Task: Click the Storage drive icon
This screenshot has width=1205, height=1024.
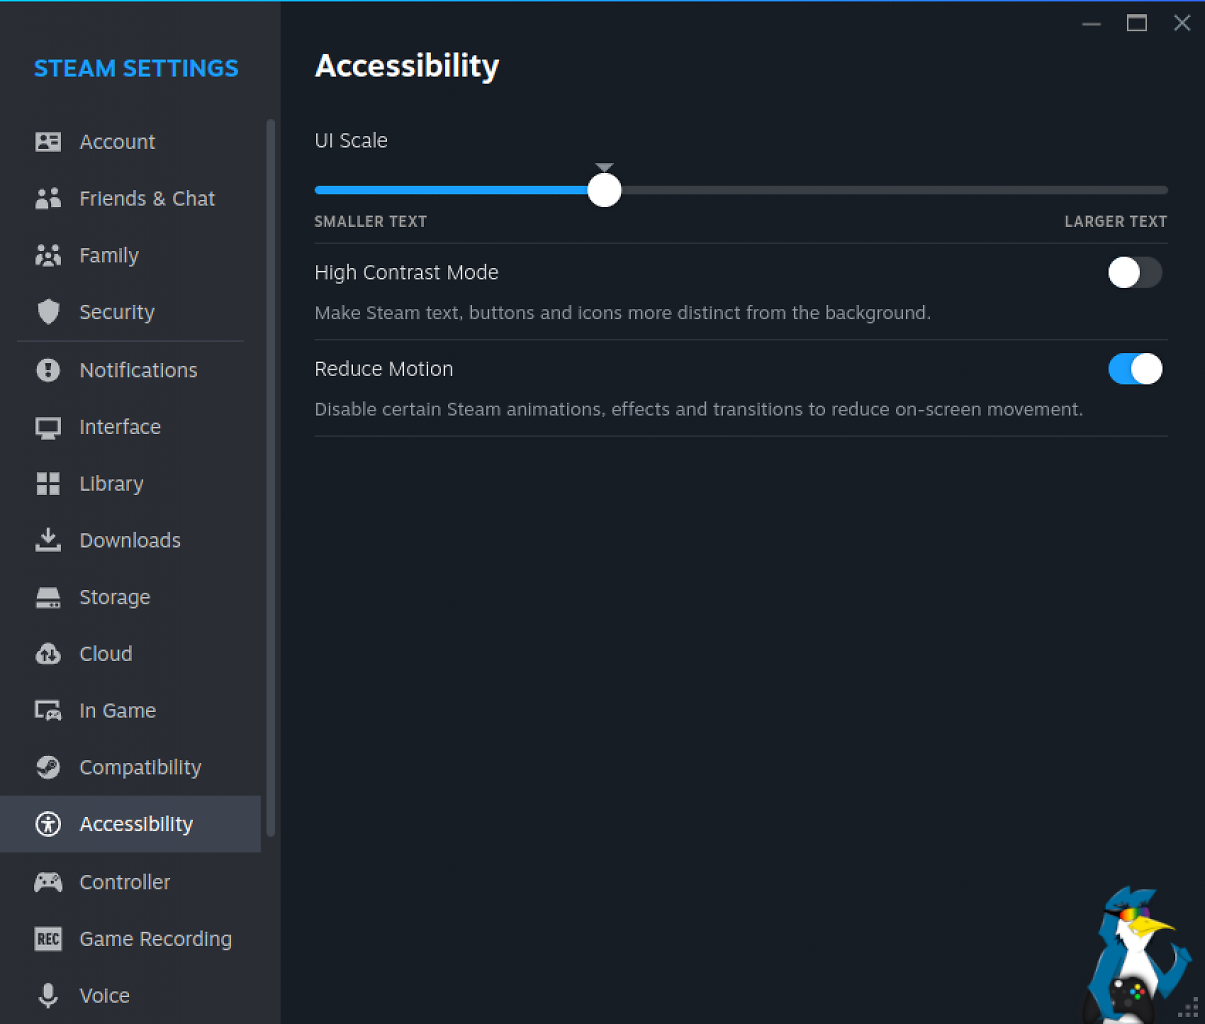Action: point(48,598)
